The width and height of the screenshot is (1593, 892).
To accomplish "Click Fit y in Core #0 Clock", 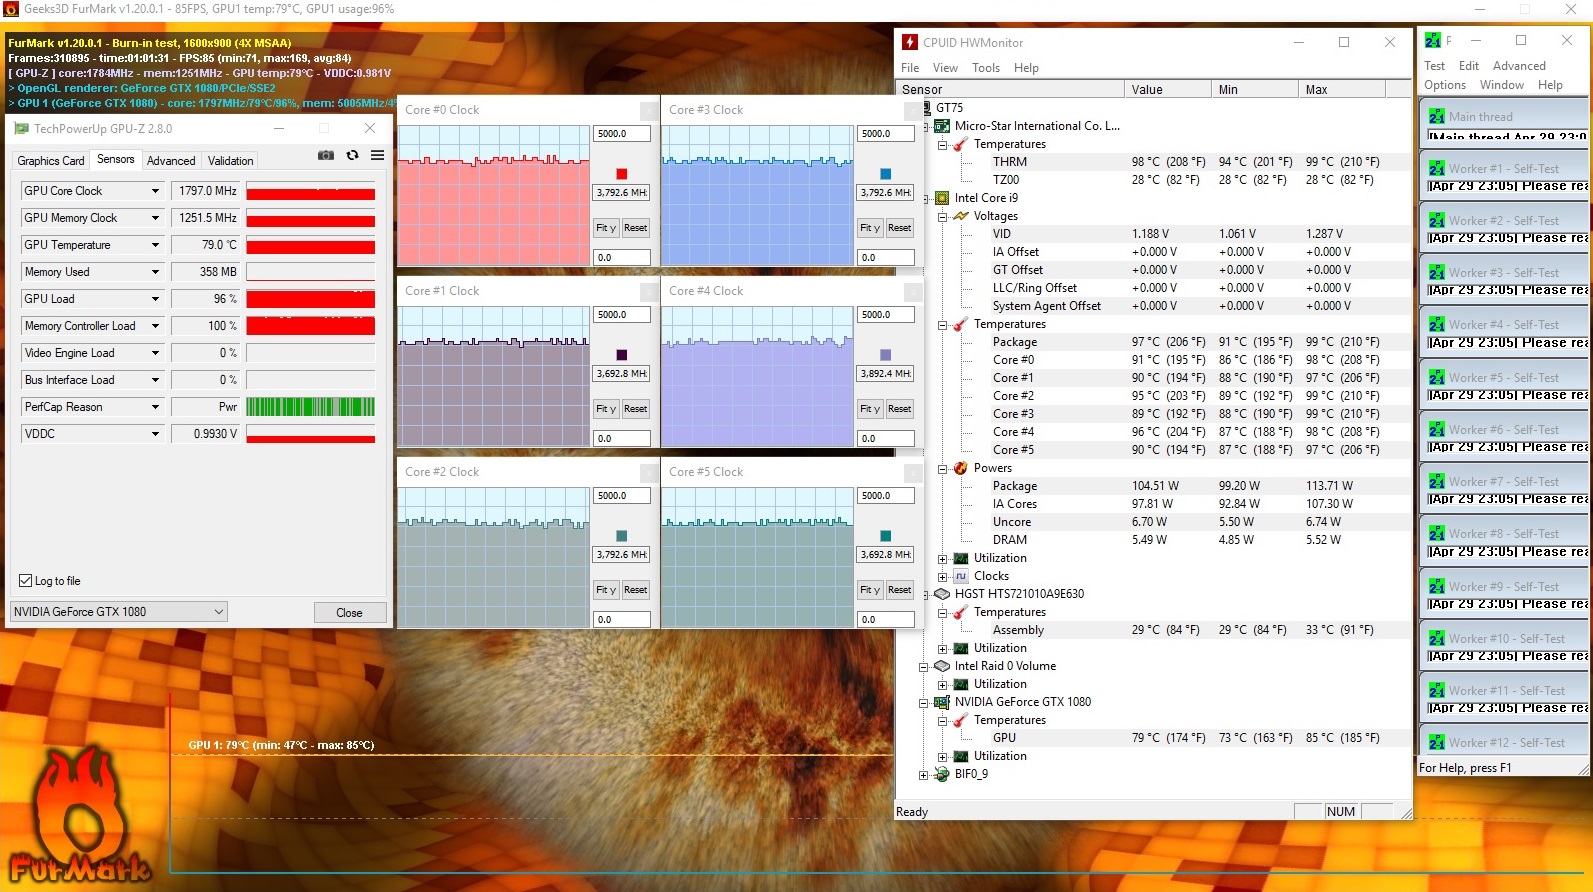I will [606, 228].
